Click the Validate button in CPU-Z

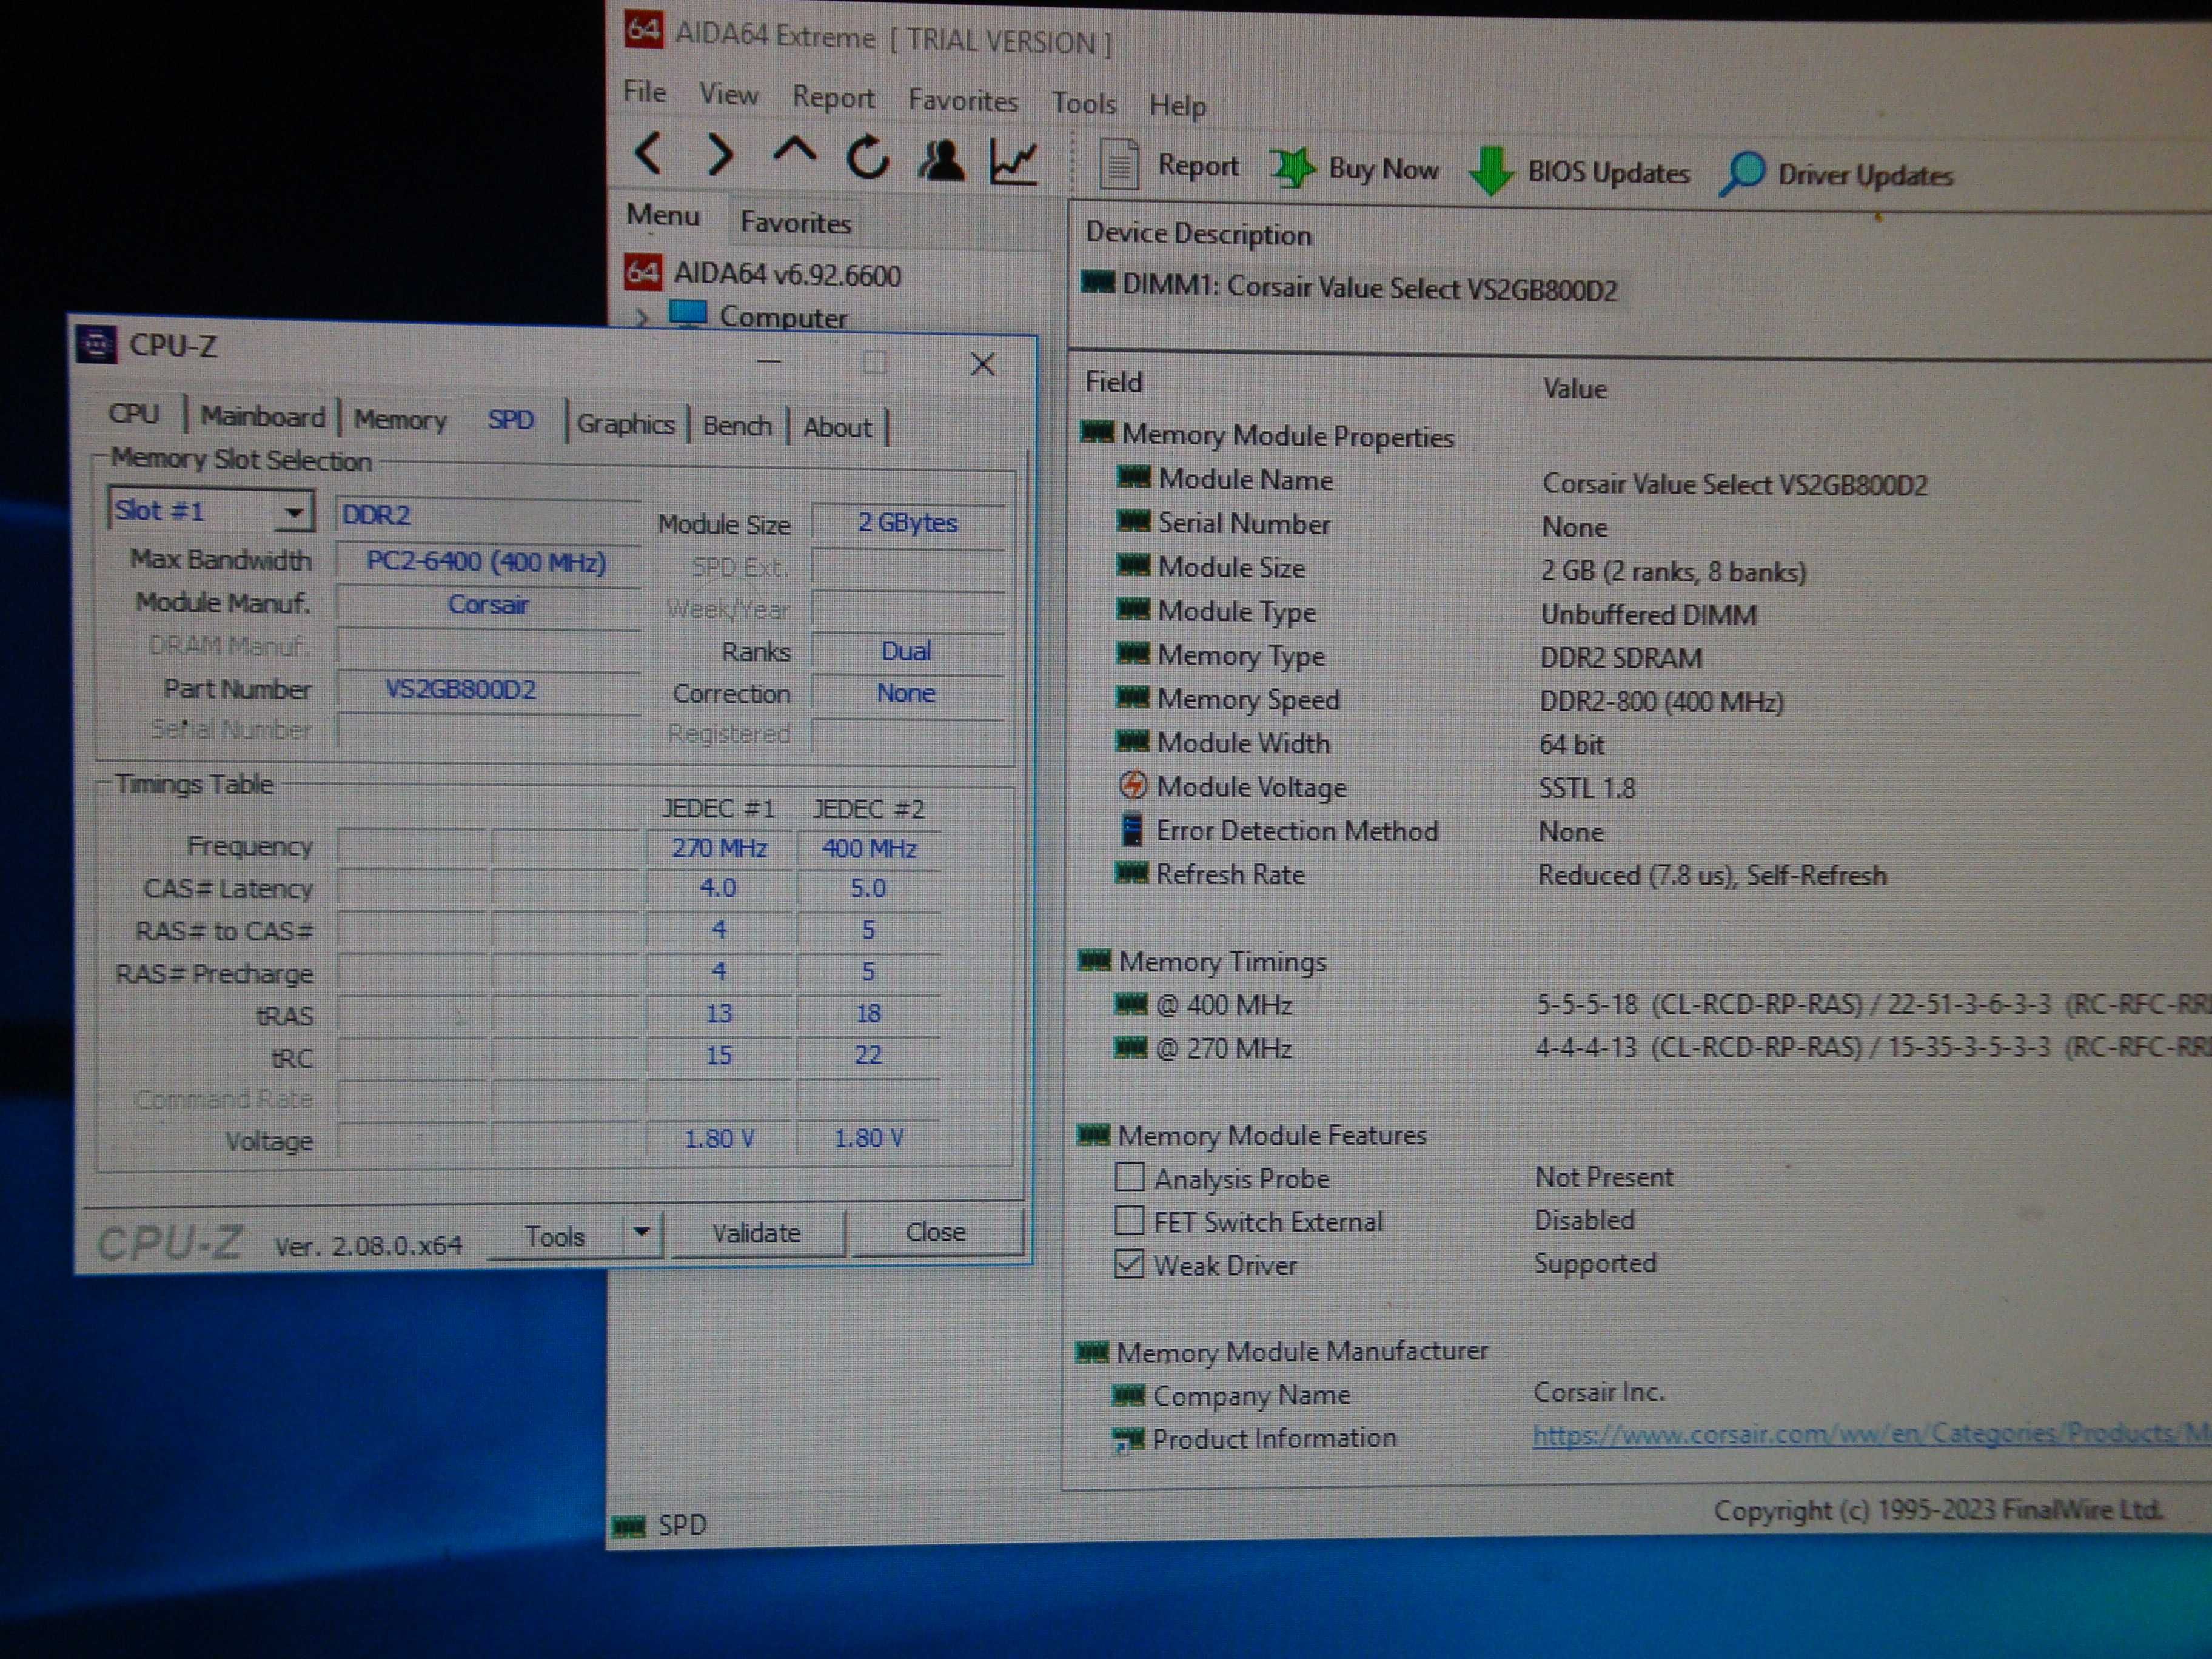tap(756, 1233)
